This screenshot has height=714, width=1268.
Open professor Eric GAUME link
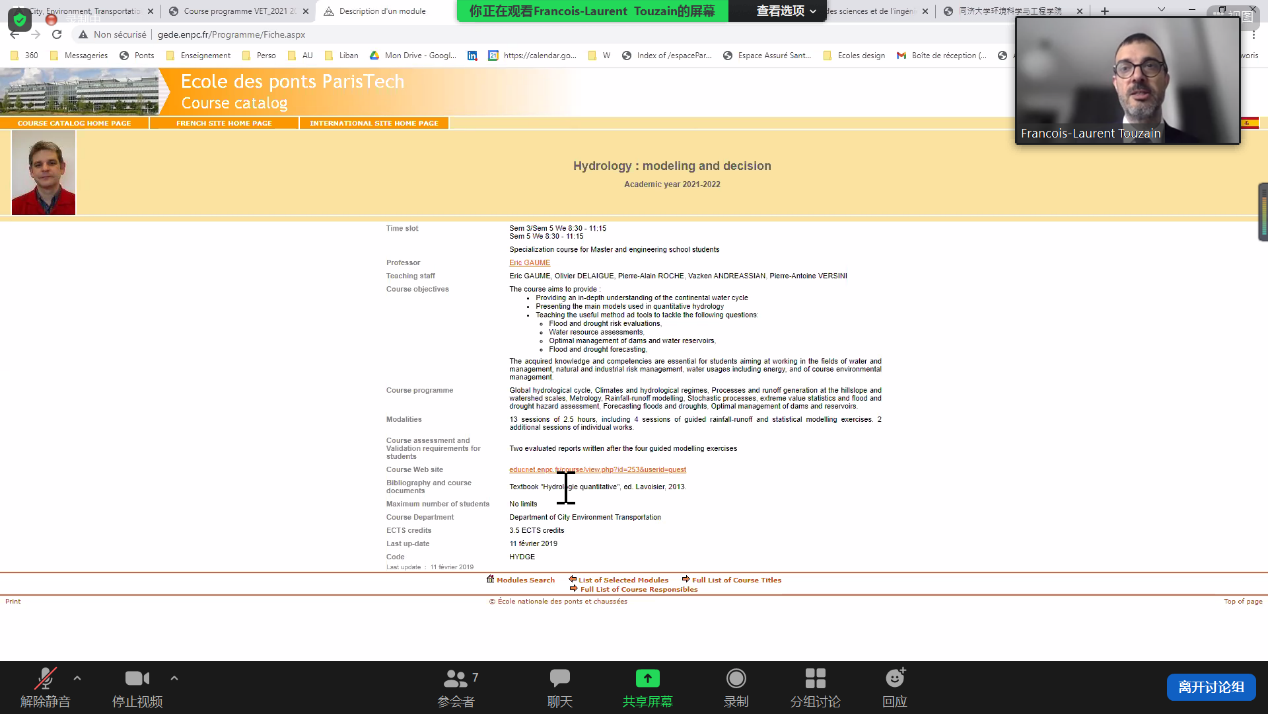point(530,263)
